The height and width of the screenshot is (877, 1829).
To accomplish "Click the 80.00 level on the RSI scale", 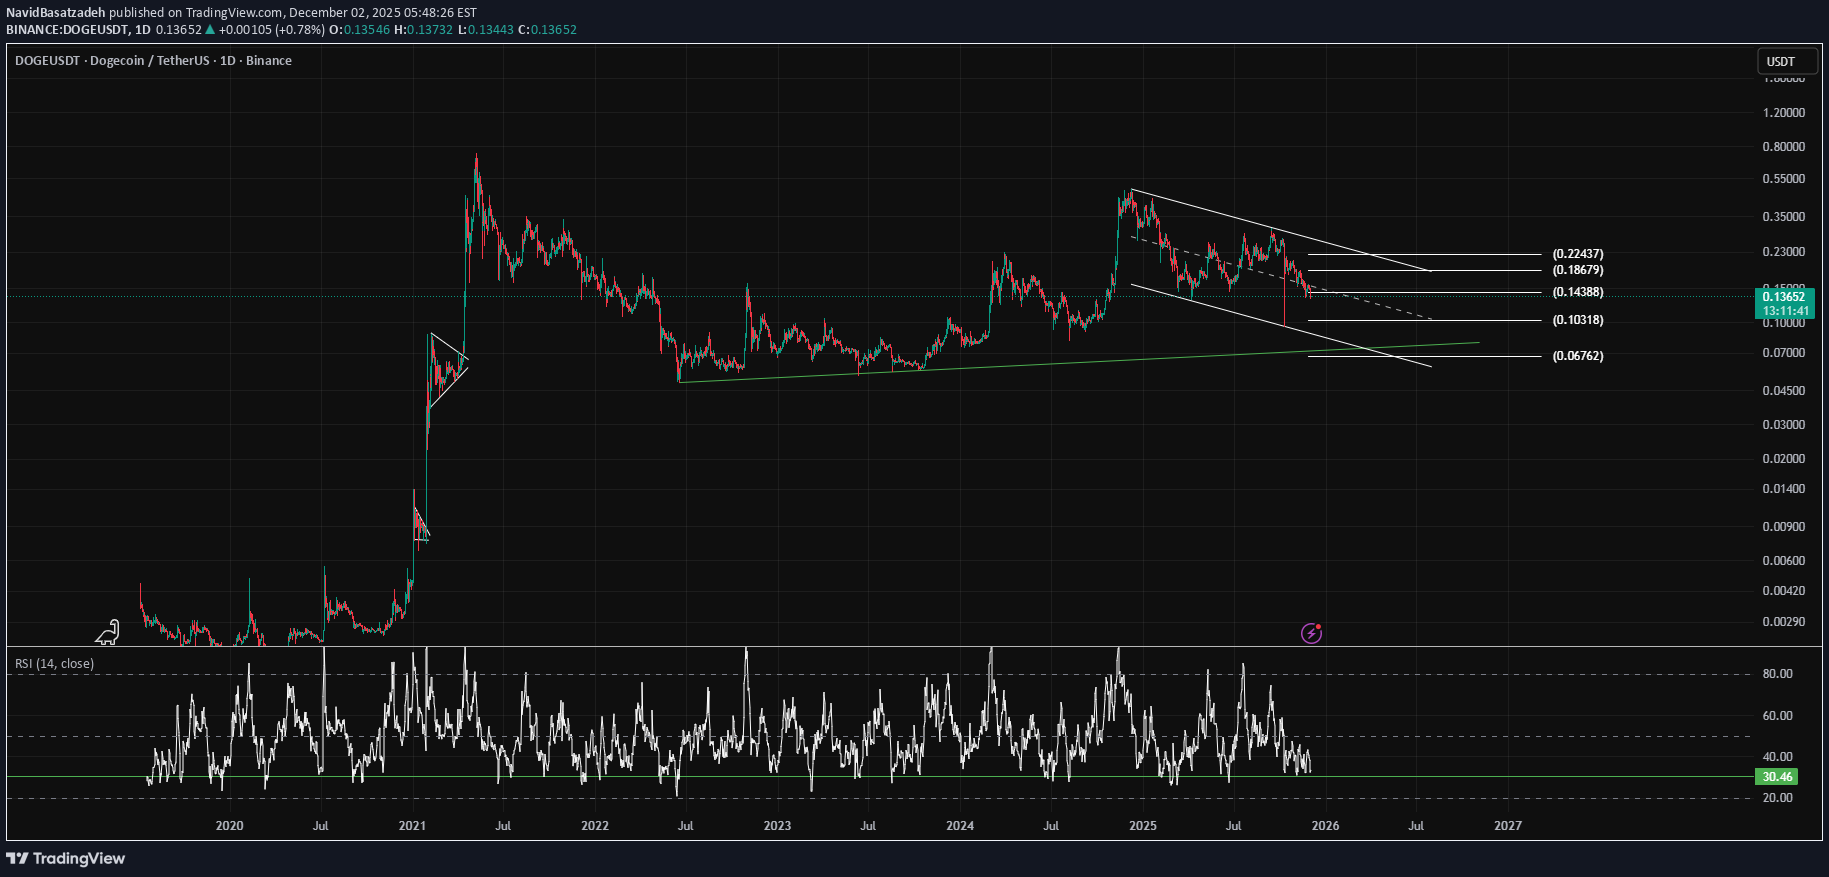I will [x=1777, y=674].
